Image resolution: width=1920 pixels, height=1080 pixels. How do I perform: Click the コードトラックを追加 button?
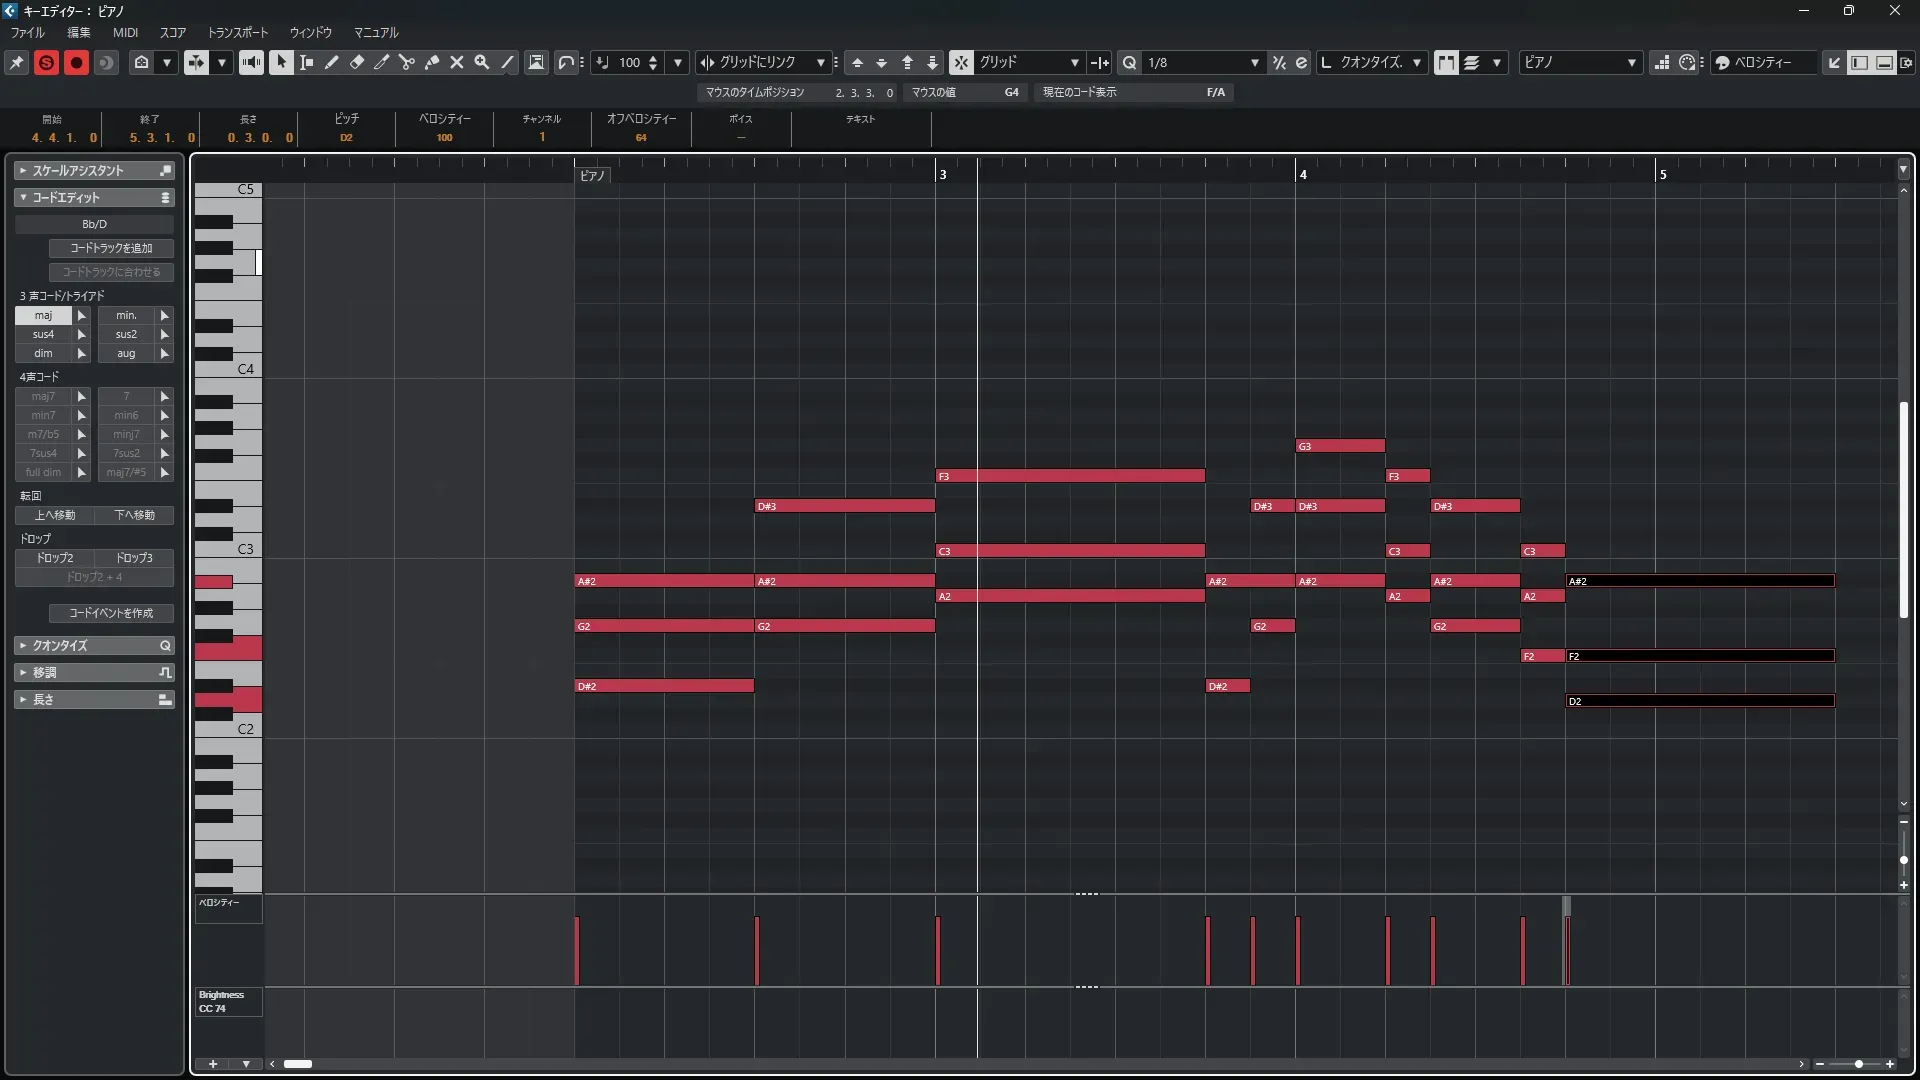pos(111,248)
